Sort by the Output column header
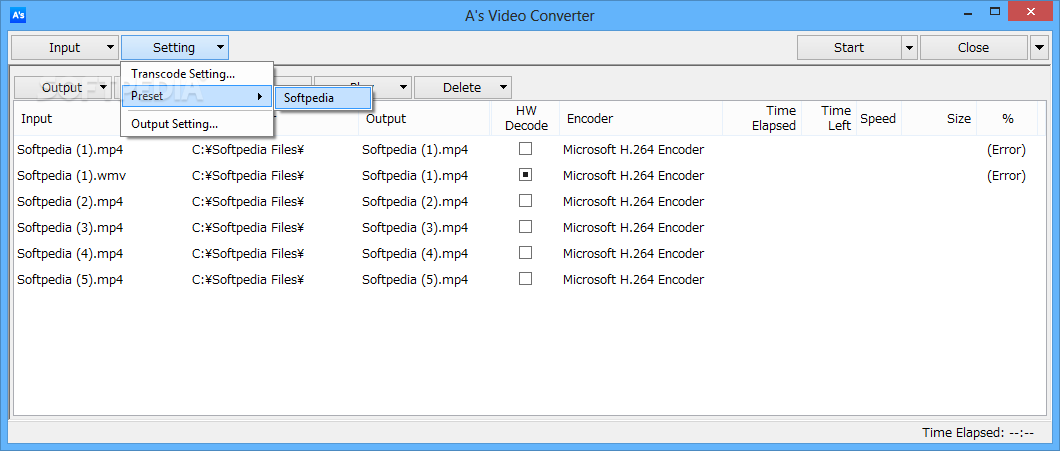Image resolution: width=1060 pixels, height=451 pixels. (425, 119)
